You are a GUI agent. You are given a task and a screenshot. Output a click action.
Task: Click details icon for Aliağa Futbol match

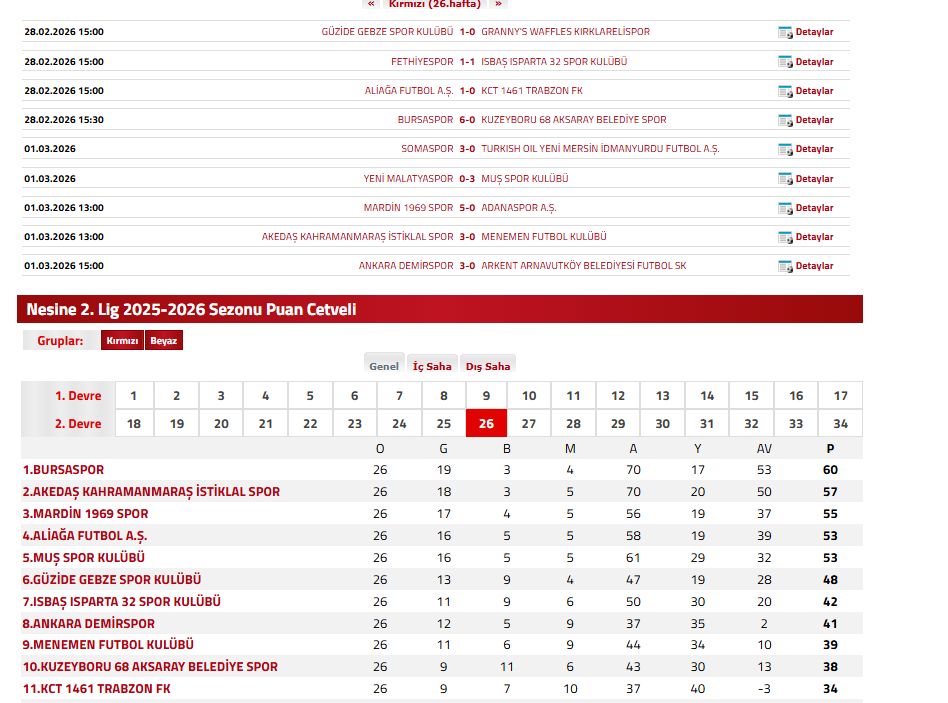tap(785, 91)
